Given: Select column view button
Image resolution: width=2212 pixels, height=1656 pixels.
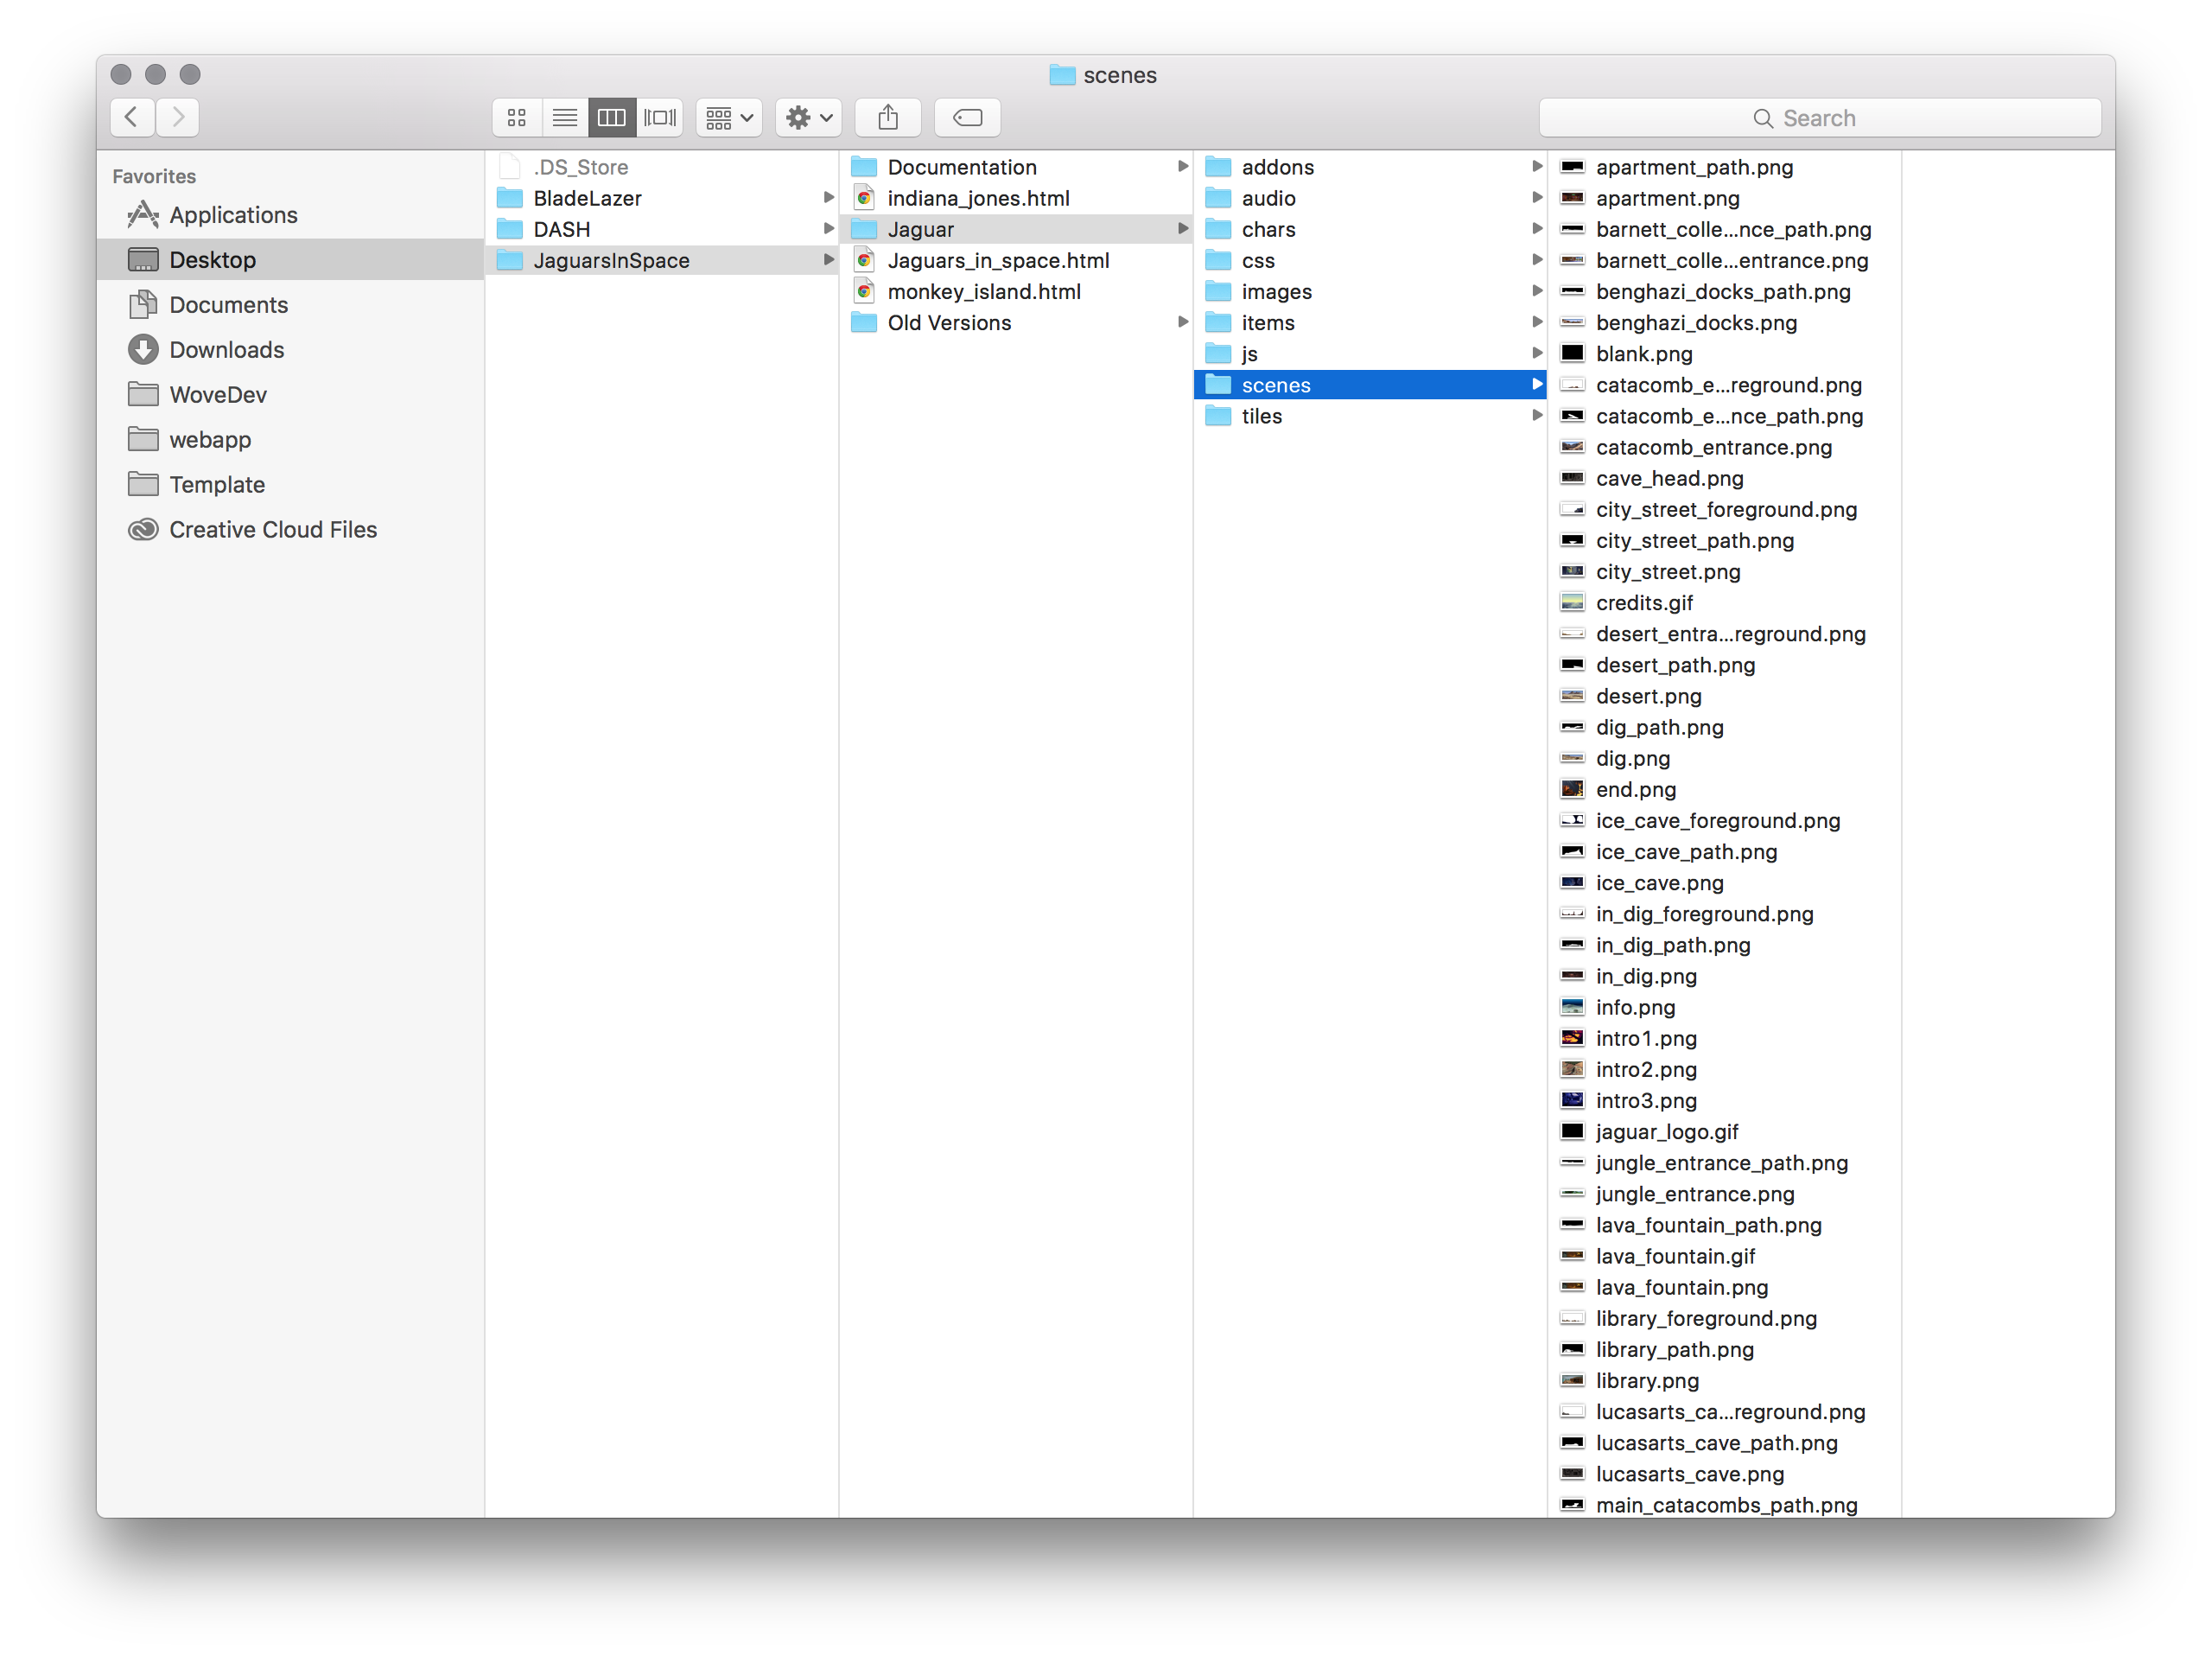Looking at the screenshot, I should pyautogui.click(x=612, y=118).
